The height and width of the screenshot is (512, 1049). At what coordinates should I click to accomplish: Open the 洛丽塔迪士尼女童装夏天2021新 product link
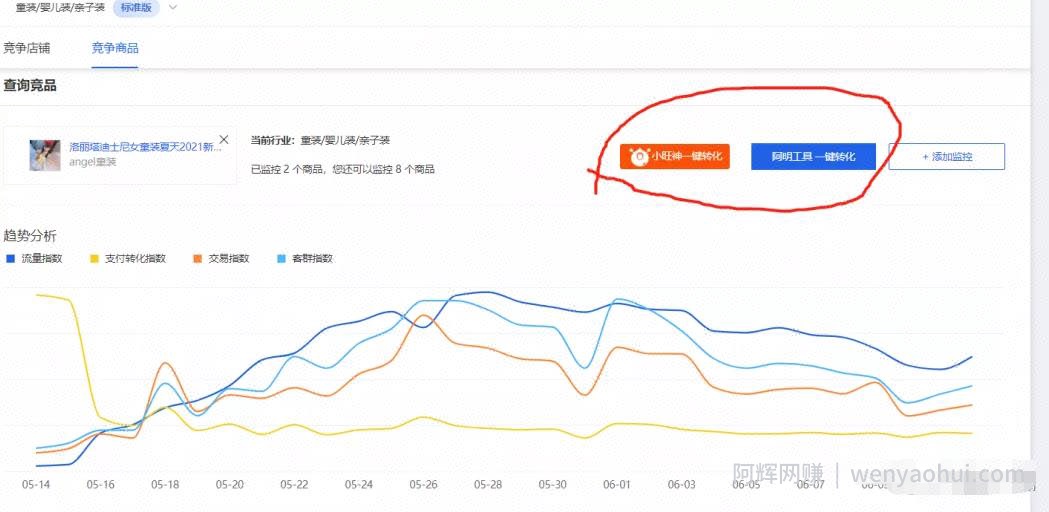click(x=145, y=147)
